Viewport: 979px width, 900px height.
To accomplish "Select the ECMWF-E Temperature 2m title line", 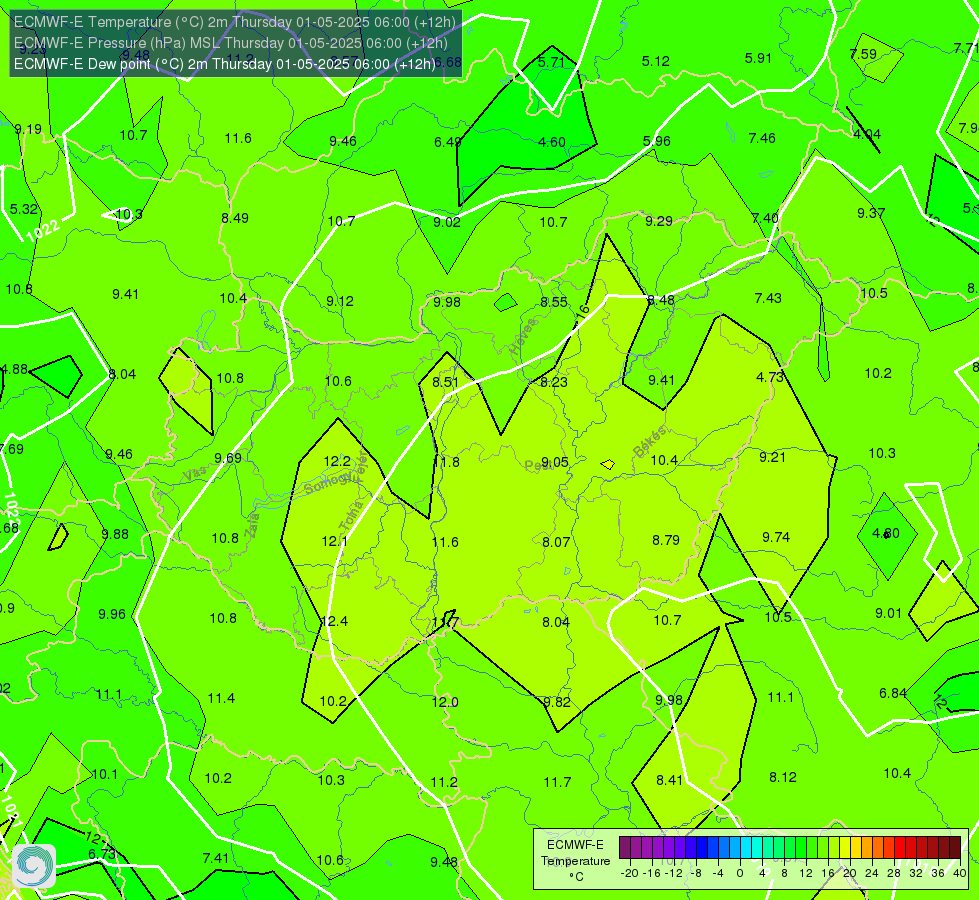I will 235,22.
